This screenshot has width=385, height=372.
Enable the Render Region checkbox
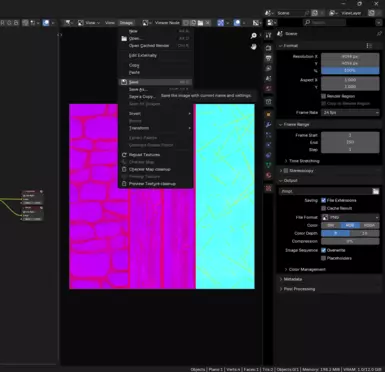coord(323,96)
